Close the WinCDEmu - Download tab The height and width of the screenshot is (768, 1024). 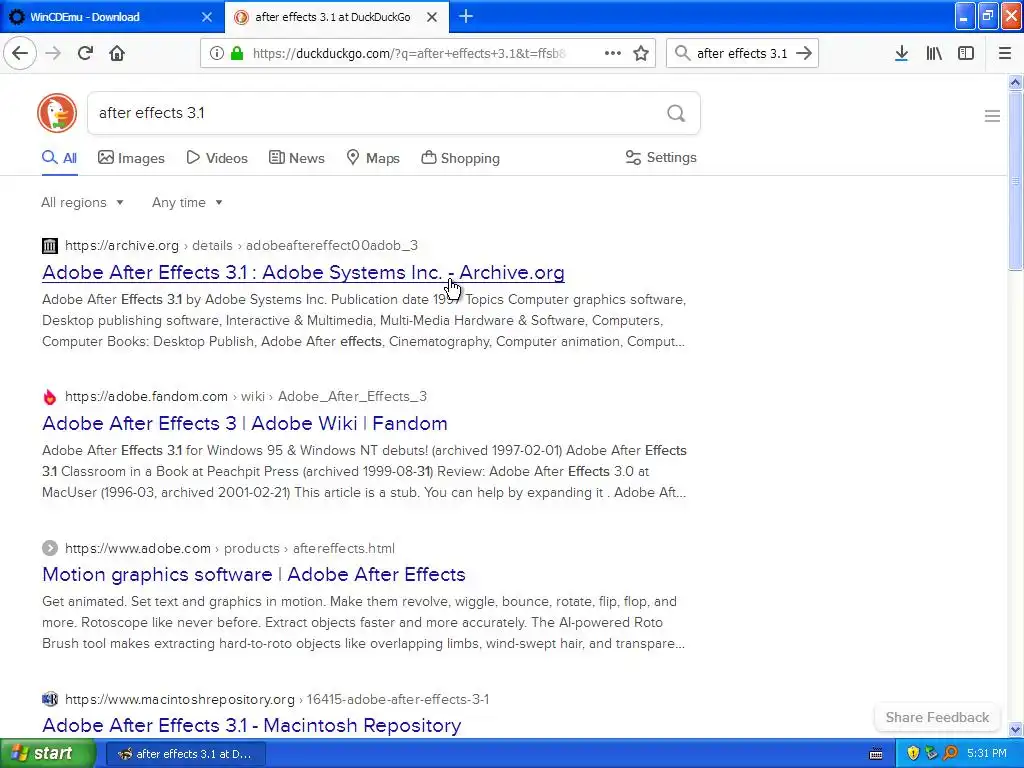point(206,17)
